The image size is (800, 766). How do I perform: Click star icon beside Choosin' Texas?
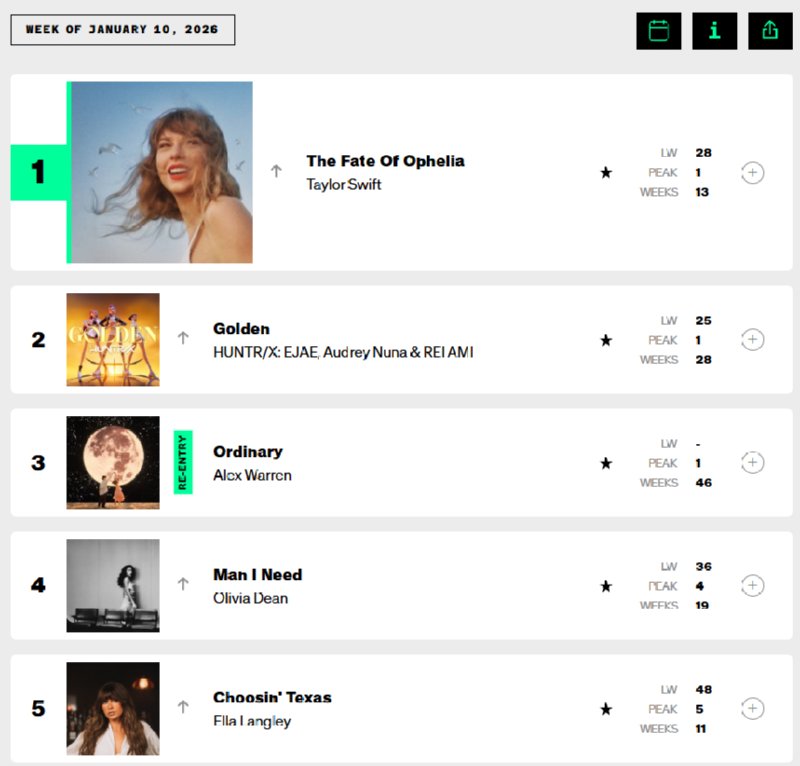click(x=606, y=709)
